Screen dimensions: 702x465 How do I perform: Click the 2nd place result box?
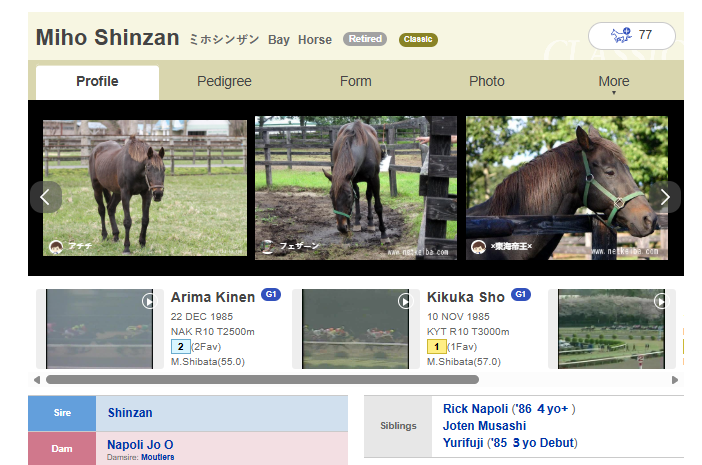pyautogui.click(x=181, y=346)
